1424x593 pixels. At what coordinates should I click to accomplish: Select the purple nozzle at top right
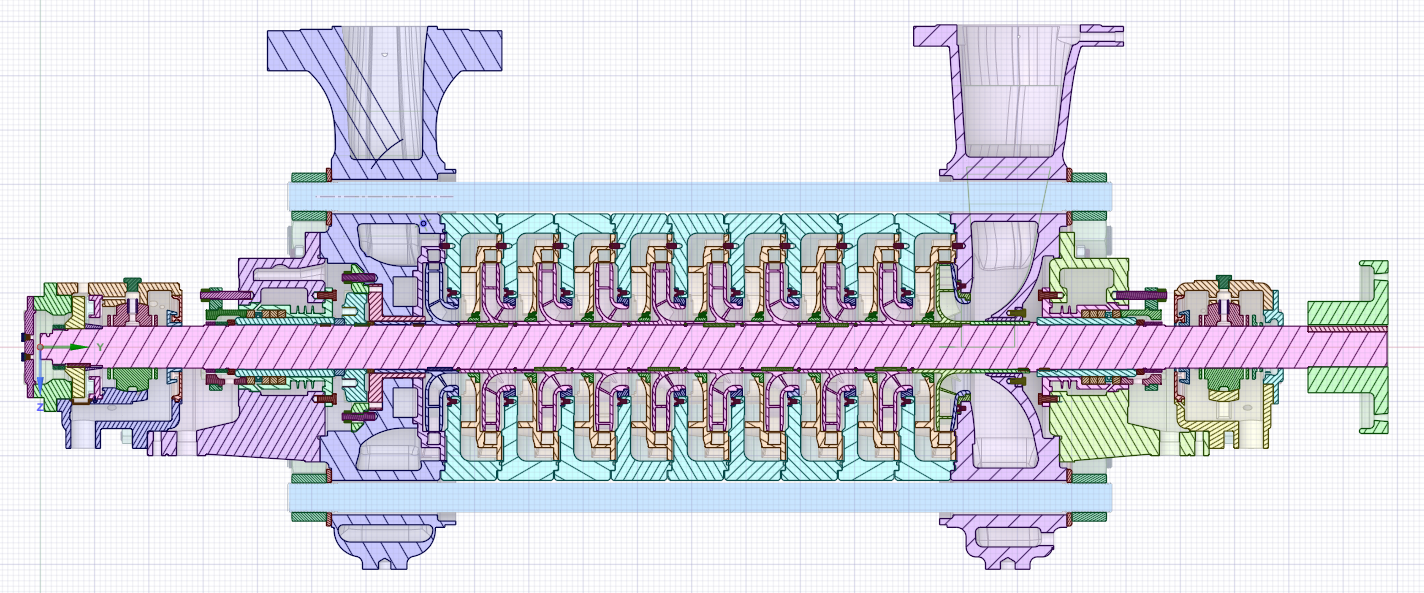click(1018, 100)
